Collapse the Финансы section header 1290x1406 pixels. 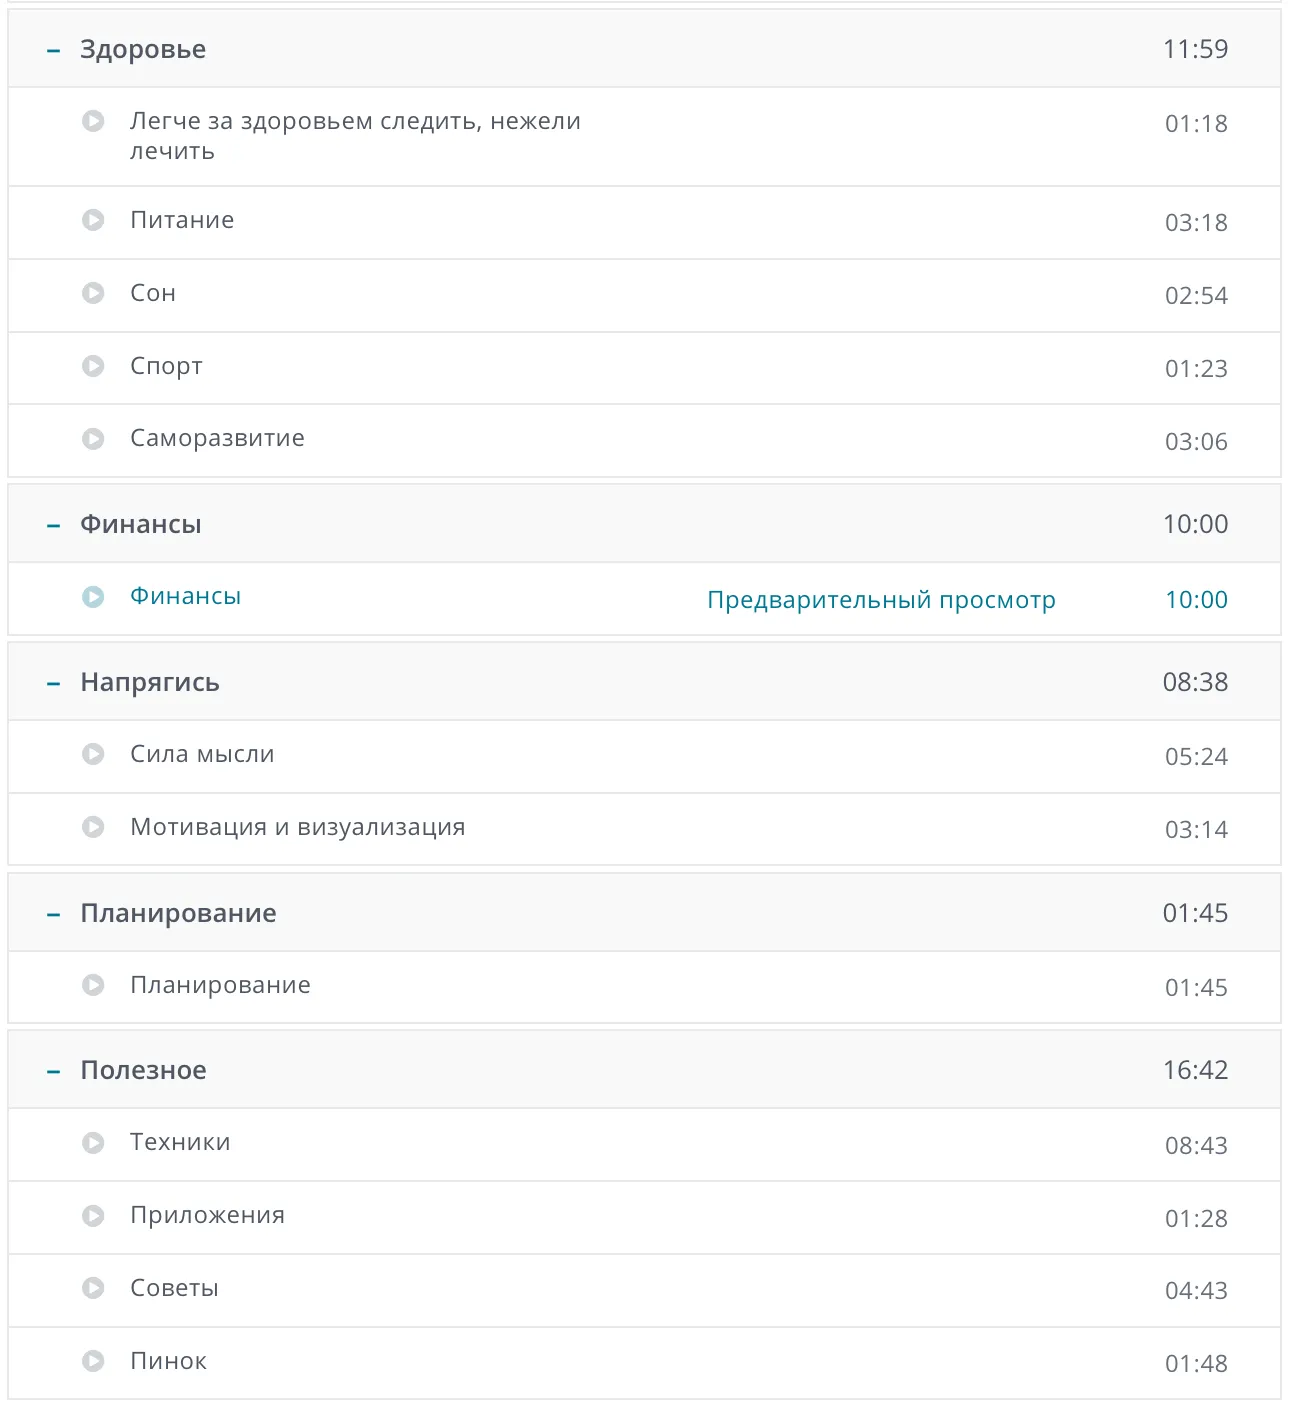[x=54, y=525]
